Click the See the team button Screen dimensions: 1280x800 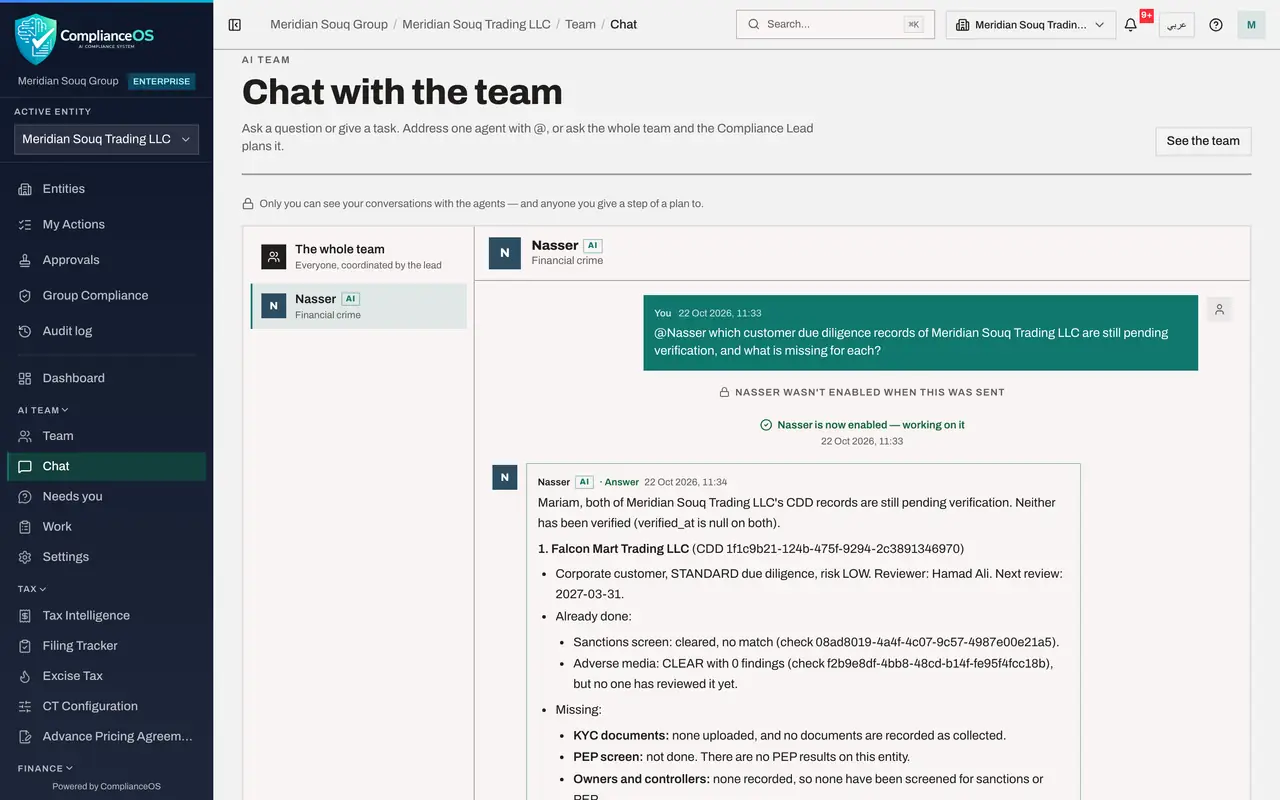tap(1203, 141)
